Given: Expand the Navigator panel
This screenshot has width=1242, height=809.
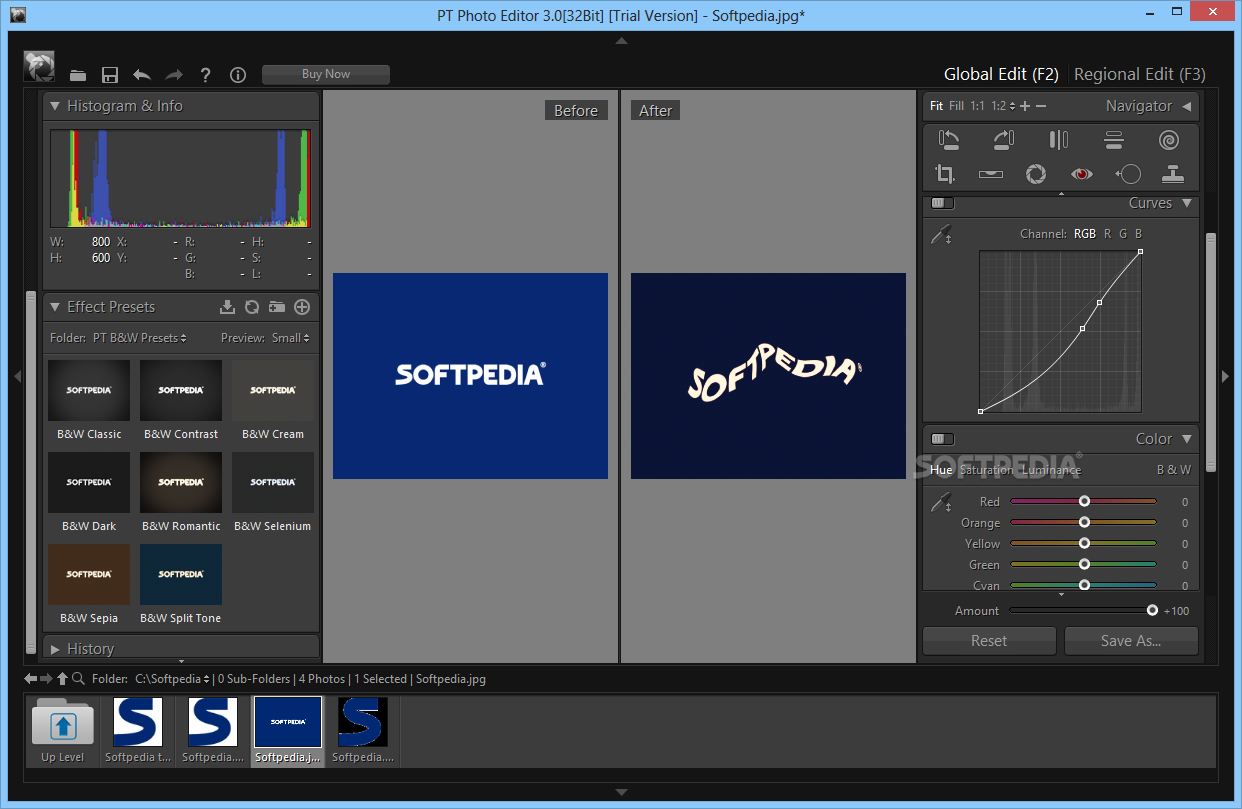Looking at the screenshot, I should (x=1187, y=106).
